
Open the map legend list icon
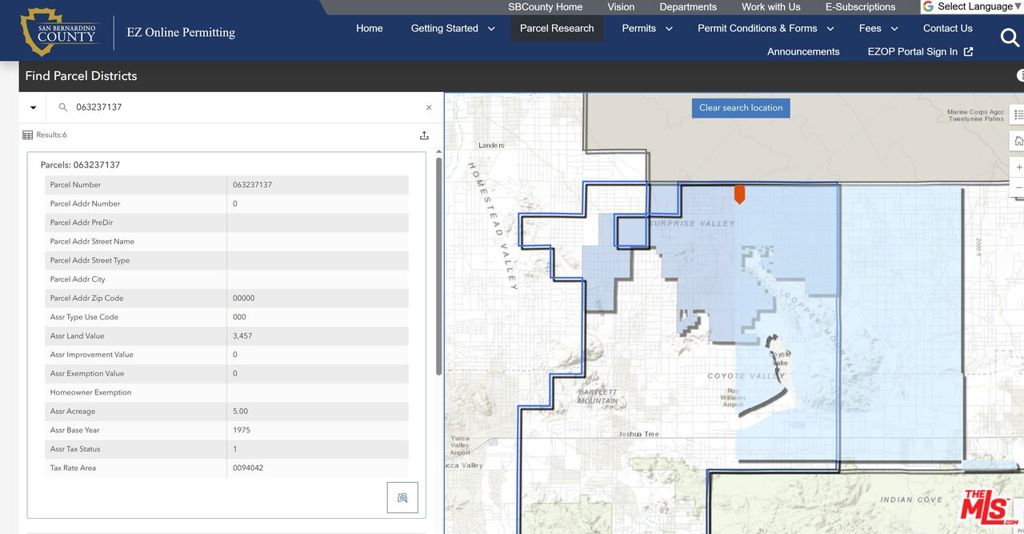[x=1018, y=116]
